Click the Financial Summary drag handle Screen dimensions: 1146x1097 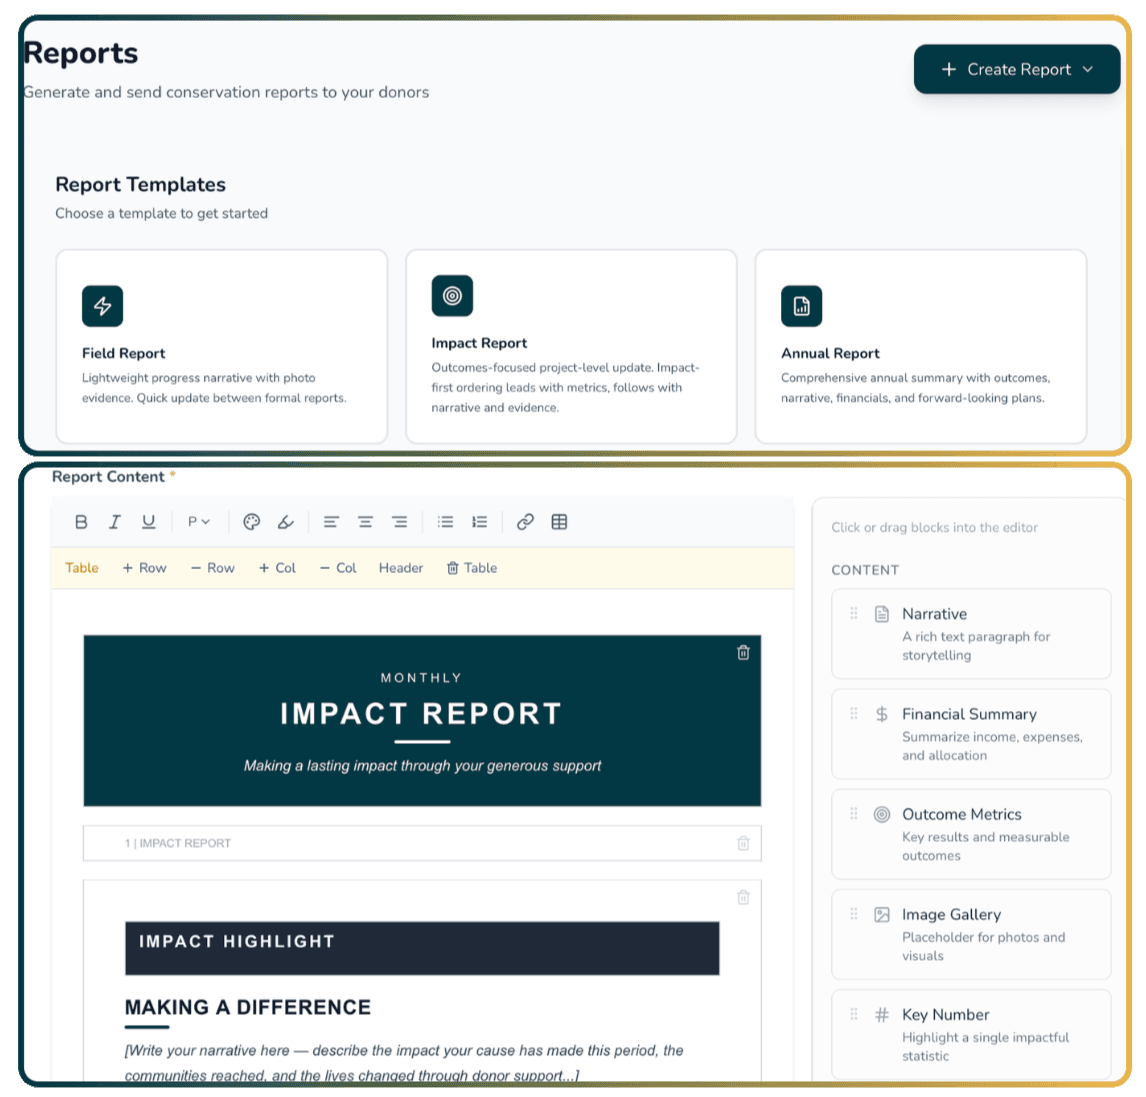(854, 713)
